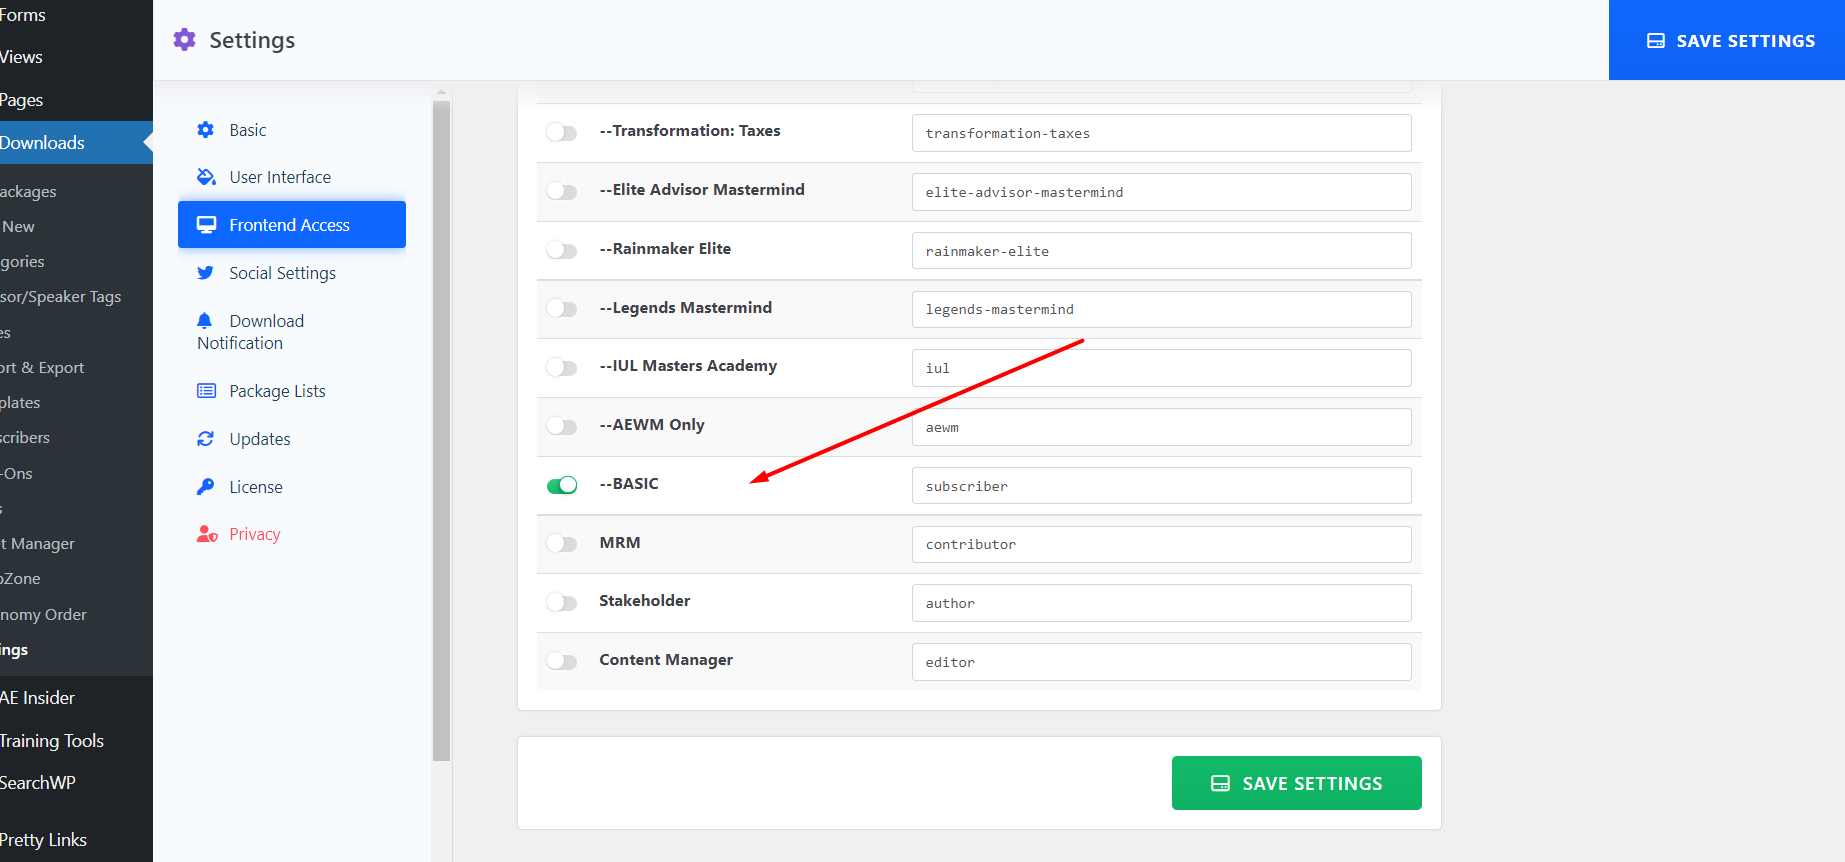Screen dimensions: 1845x862
Task: Click the save icon in the blue Save Settings button
Action: (1656, 41)
